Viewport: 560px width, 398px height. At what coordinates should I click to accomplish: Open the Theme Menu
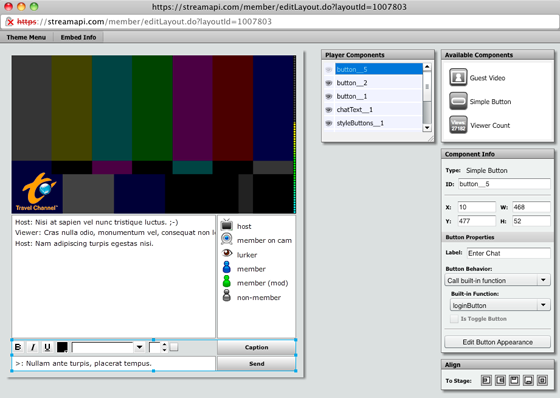pyautogui.click(x=26, y=37)
